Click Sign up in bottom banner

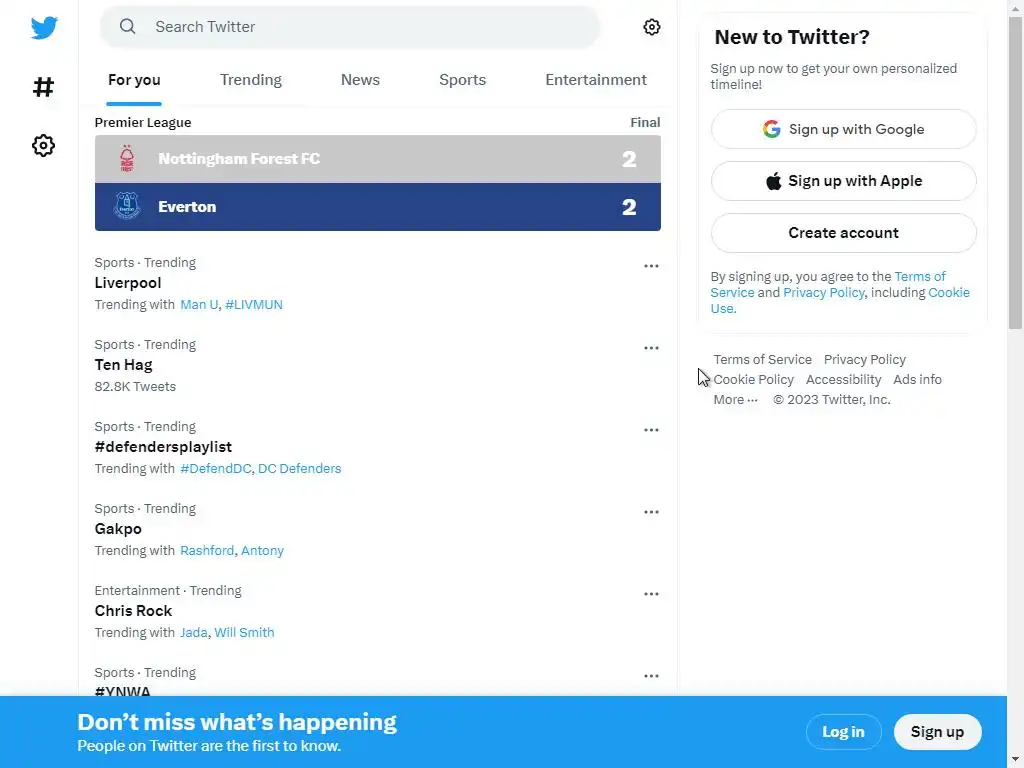937,731
